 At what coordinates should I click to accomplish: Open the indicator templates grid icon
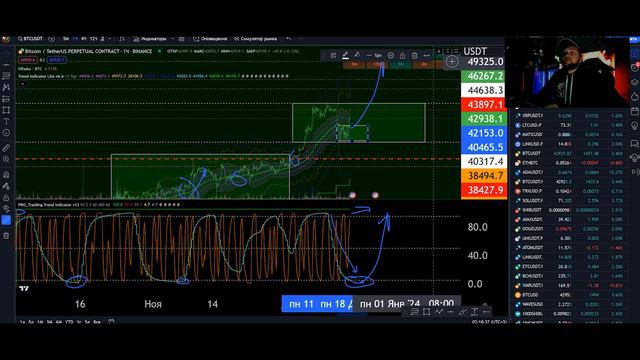tap(181, 39)
